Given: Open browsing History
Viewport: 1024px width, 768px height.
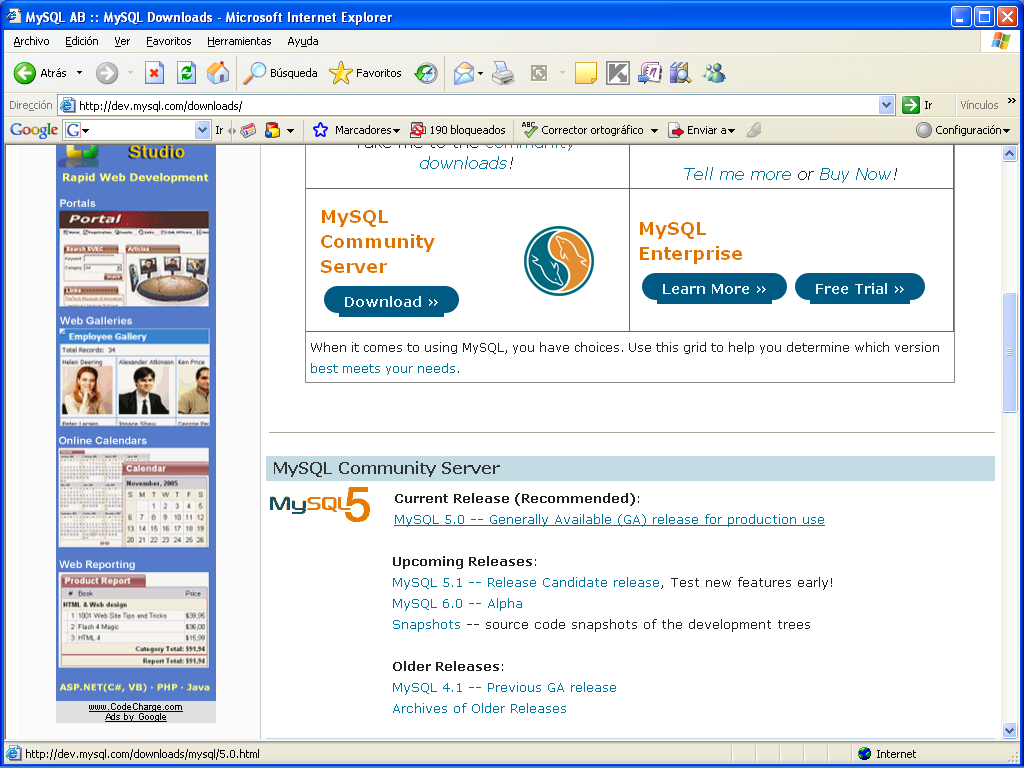Looking at the screenshot, I should [x=426, y=73].
